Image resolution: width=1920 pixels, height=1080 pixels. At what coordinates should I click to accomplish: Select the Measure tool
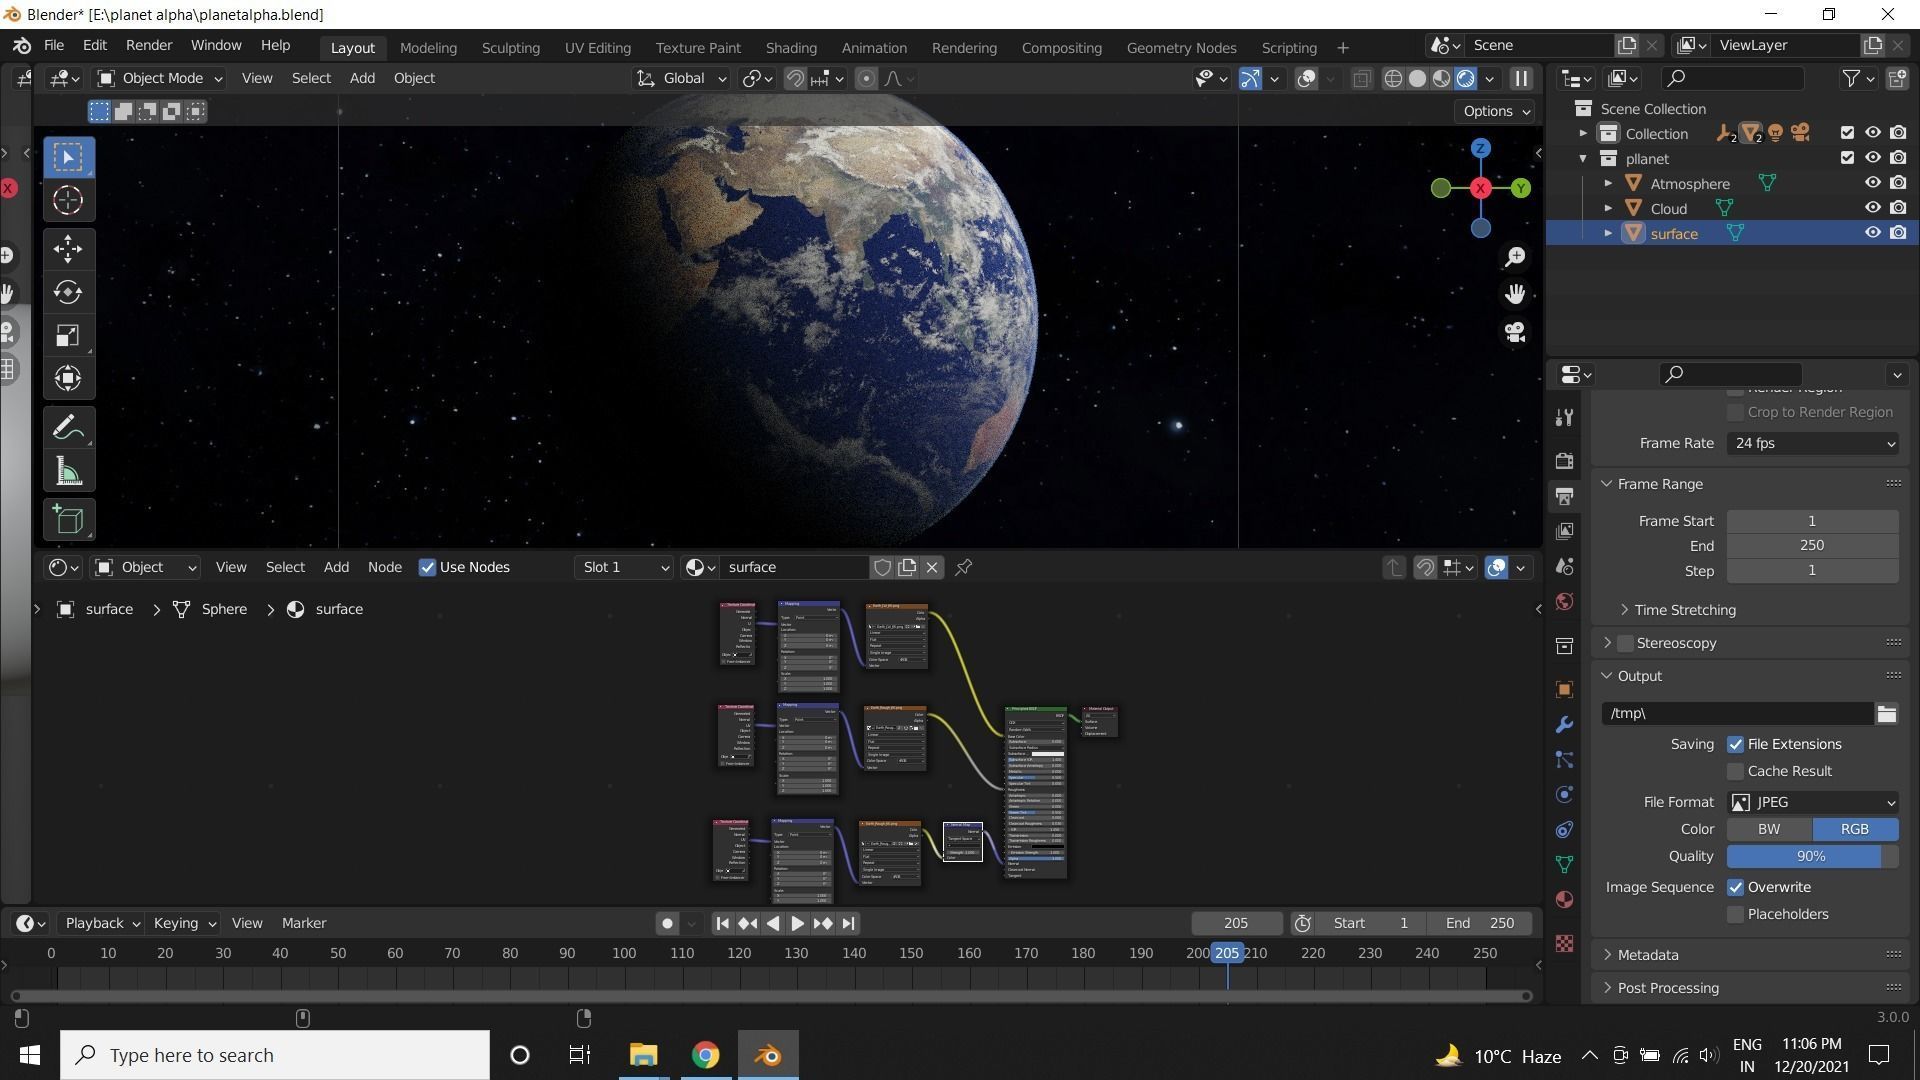(x=68, y=471)
